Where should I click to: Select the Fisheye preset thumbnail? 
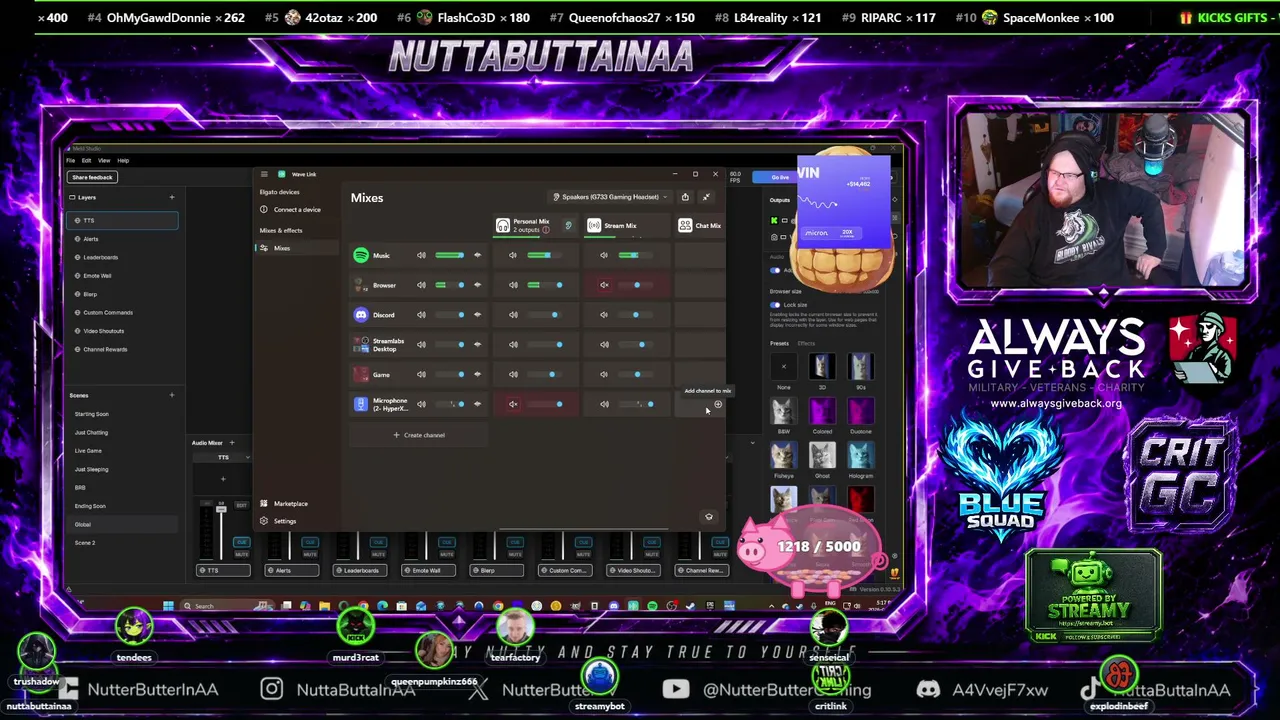[x=783, y=456]
